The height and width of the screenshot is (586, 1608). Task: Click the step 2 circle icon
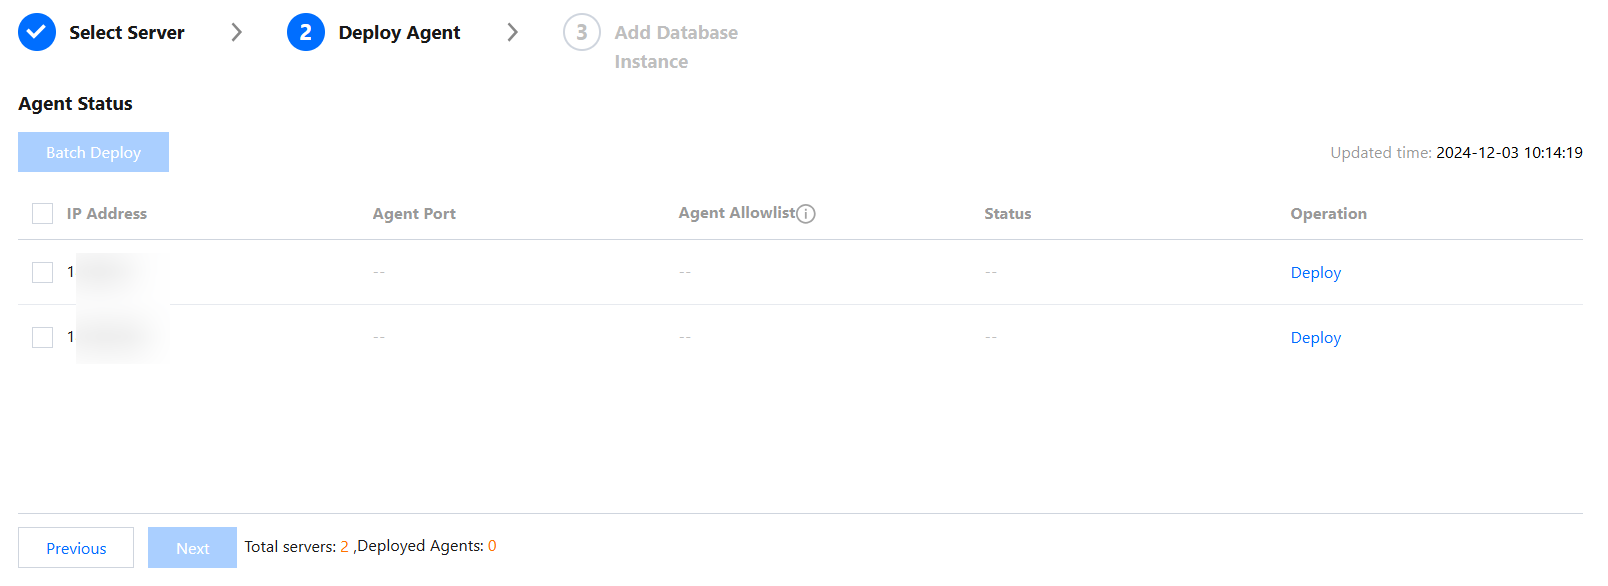click(x=305, y=32)
